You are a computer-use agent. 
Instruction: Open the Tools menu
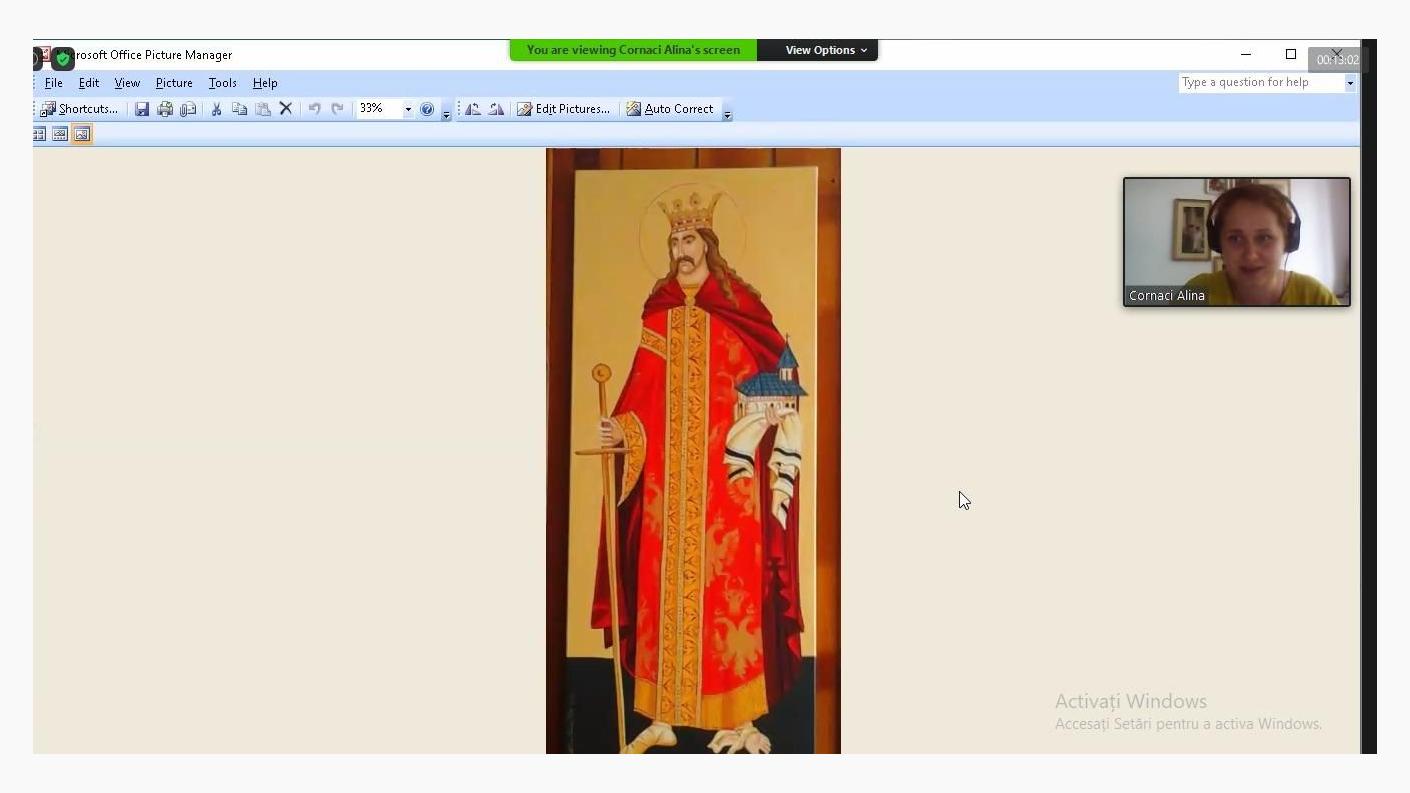click(x=222, y=83)
